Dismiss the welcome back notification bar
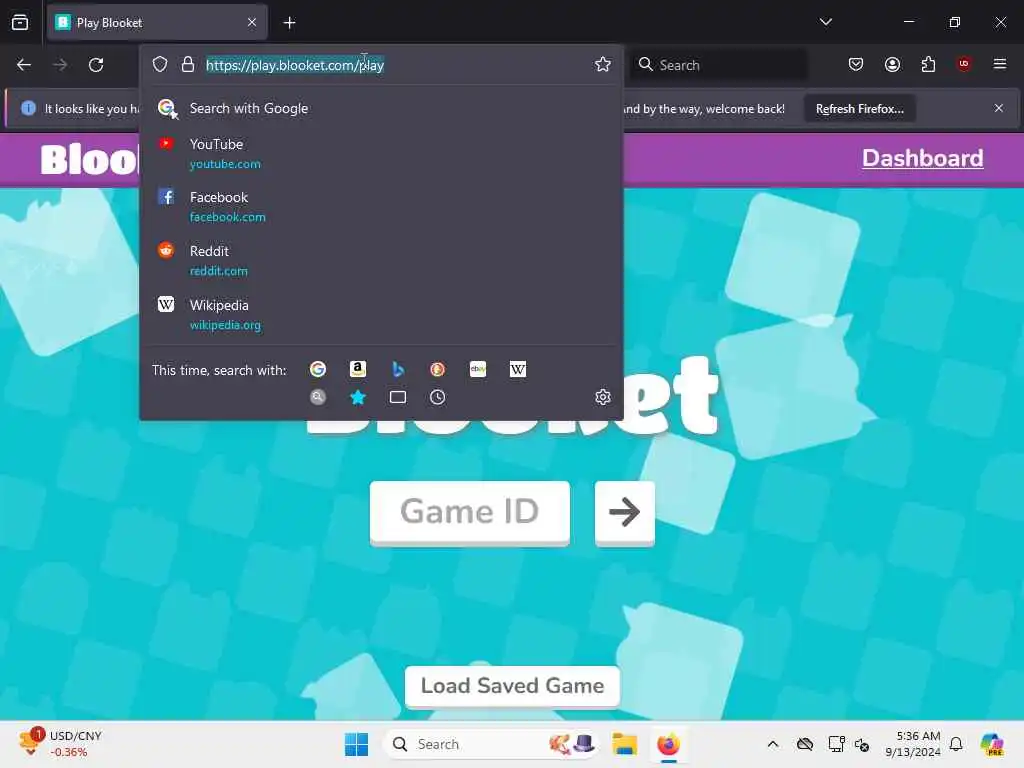The width and height of the screenshot is (1024, 768). click(999, 108)
